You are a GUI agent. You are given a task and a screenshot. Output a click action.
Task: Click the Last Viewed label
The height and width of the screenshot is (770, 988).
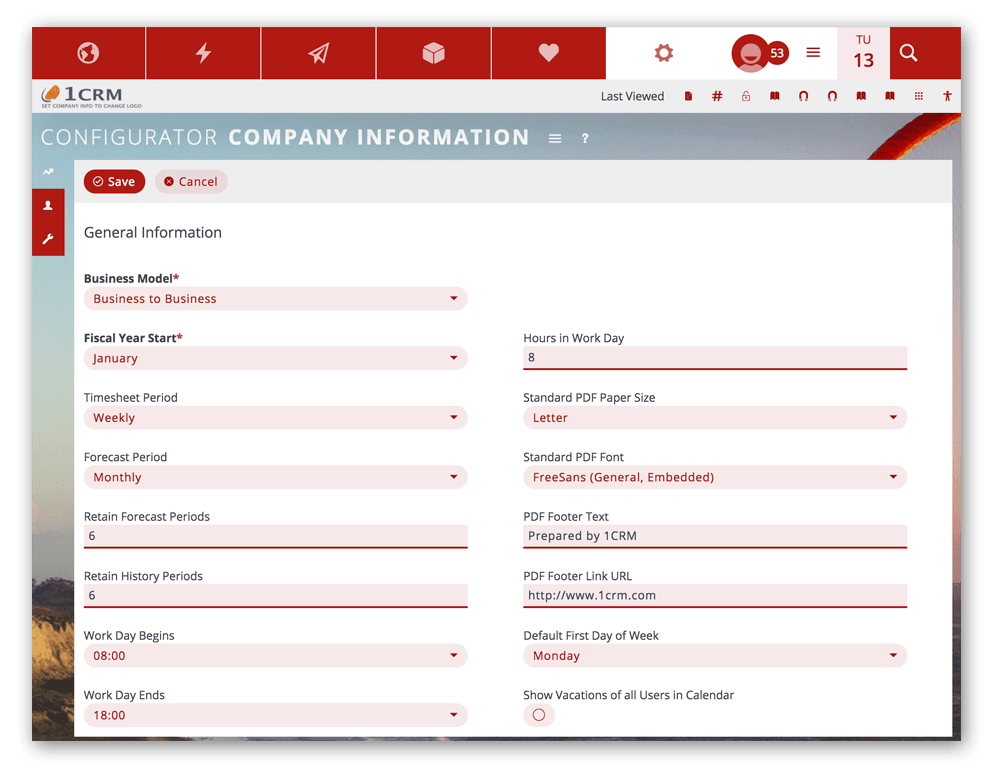(632, 96)
